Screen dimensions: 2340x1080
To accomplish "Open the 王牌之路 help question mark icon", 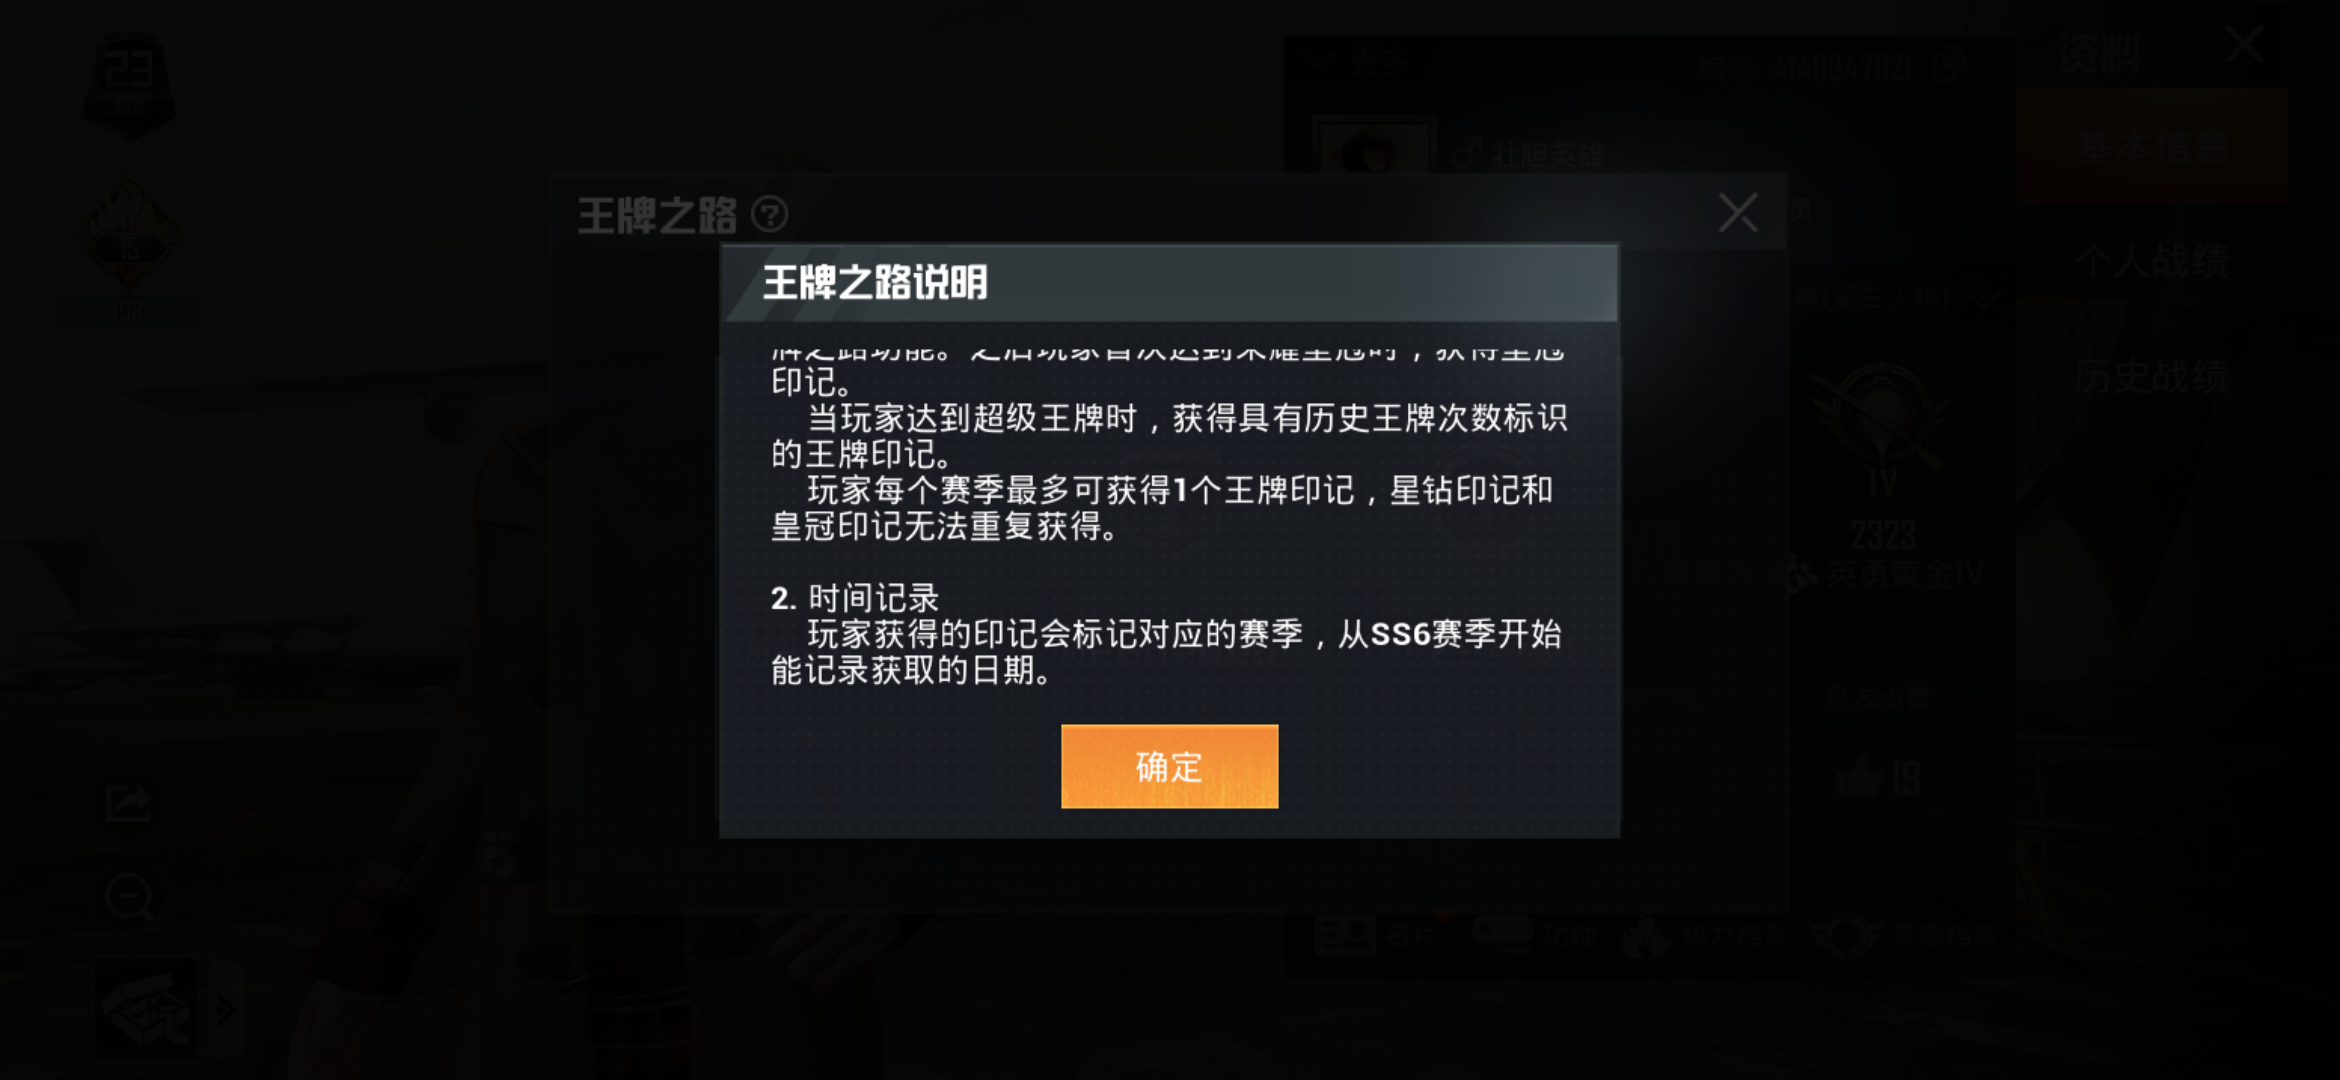I will [x=769, y=214].
